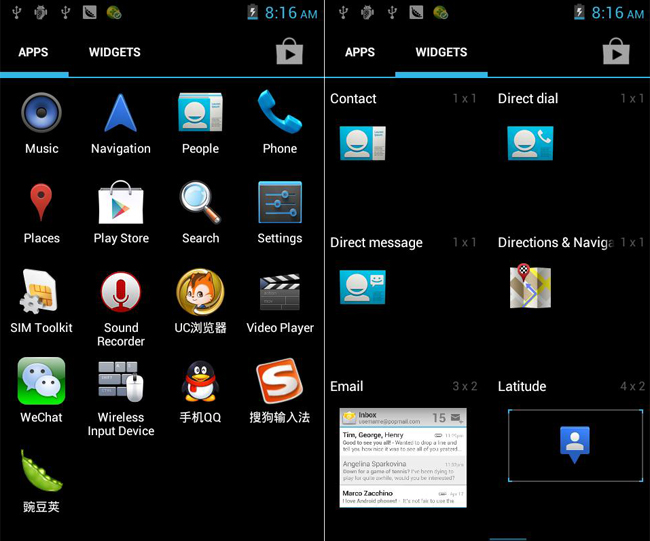This screenshot has height=541, width=650.
Task: Select the Contact 1x1 widget
Action: coord(363,143)
